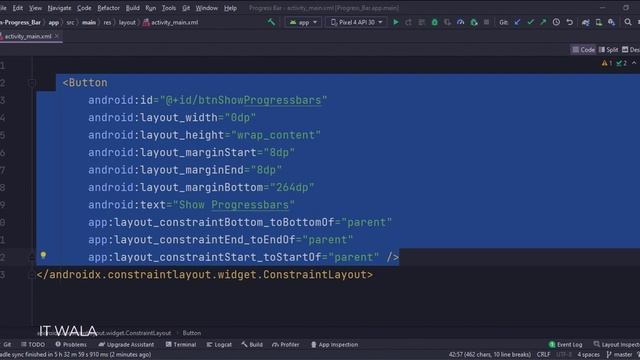Open the Git menu in menu bar
The width and height of the screenshot is (640, 360).
coord(186,8)
